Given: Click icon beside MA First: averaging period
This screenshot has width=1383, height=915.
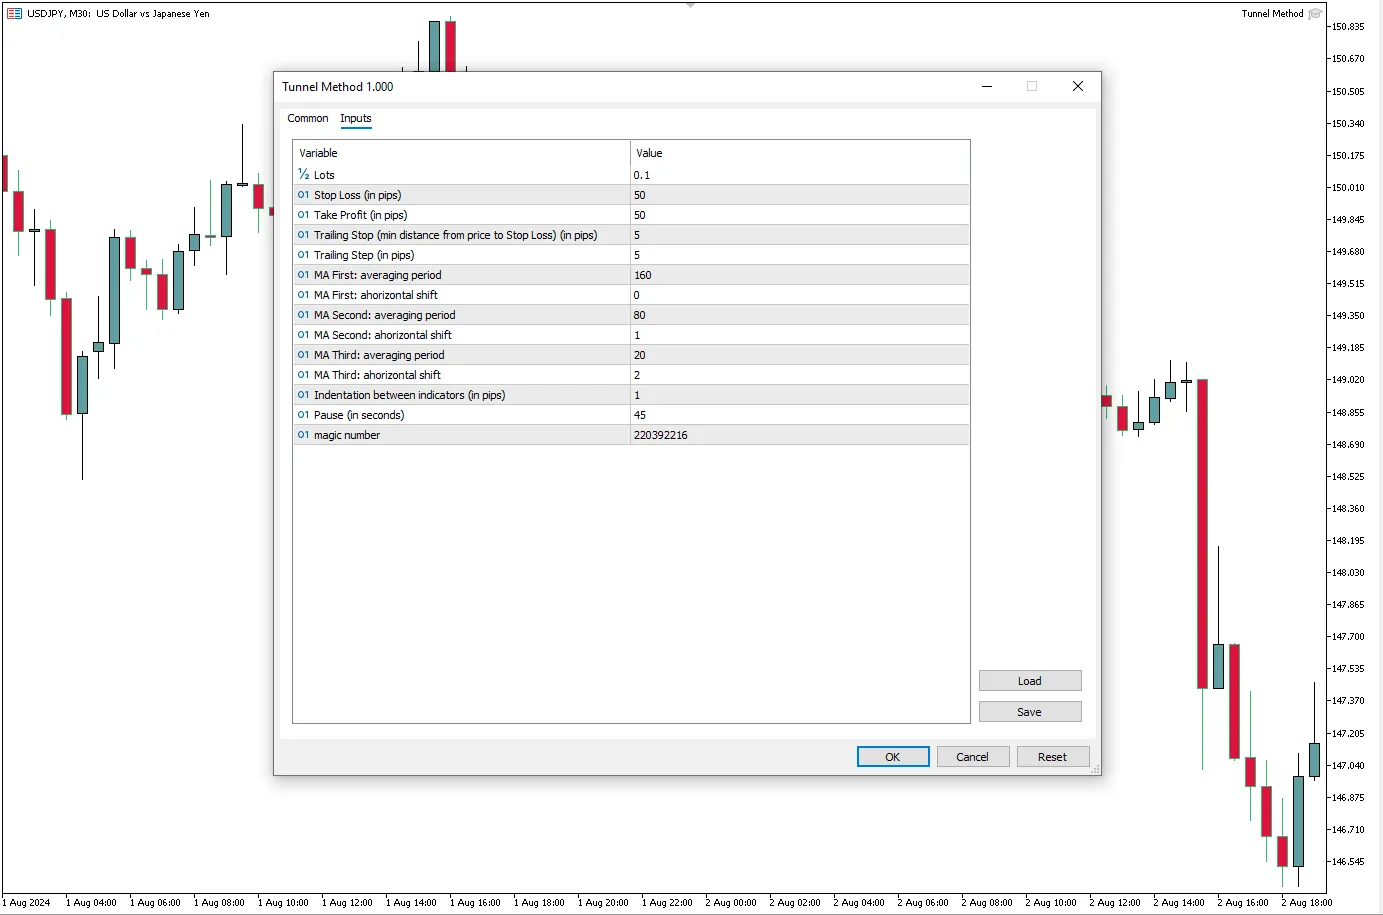Looking at the screenshot, I should point(303,275).
